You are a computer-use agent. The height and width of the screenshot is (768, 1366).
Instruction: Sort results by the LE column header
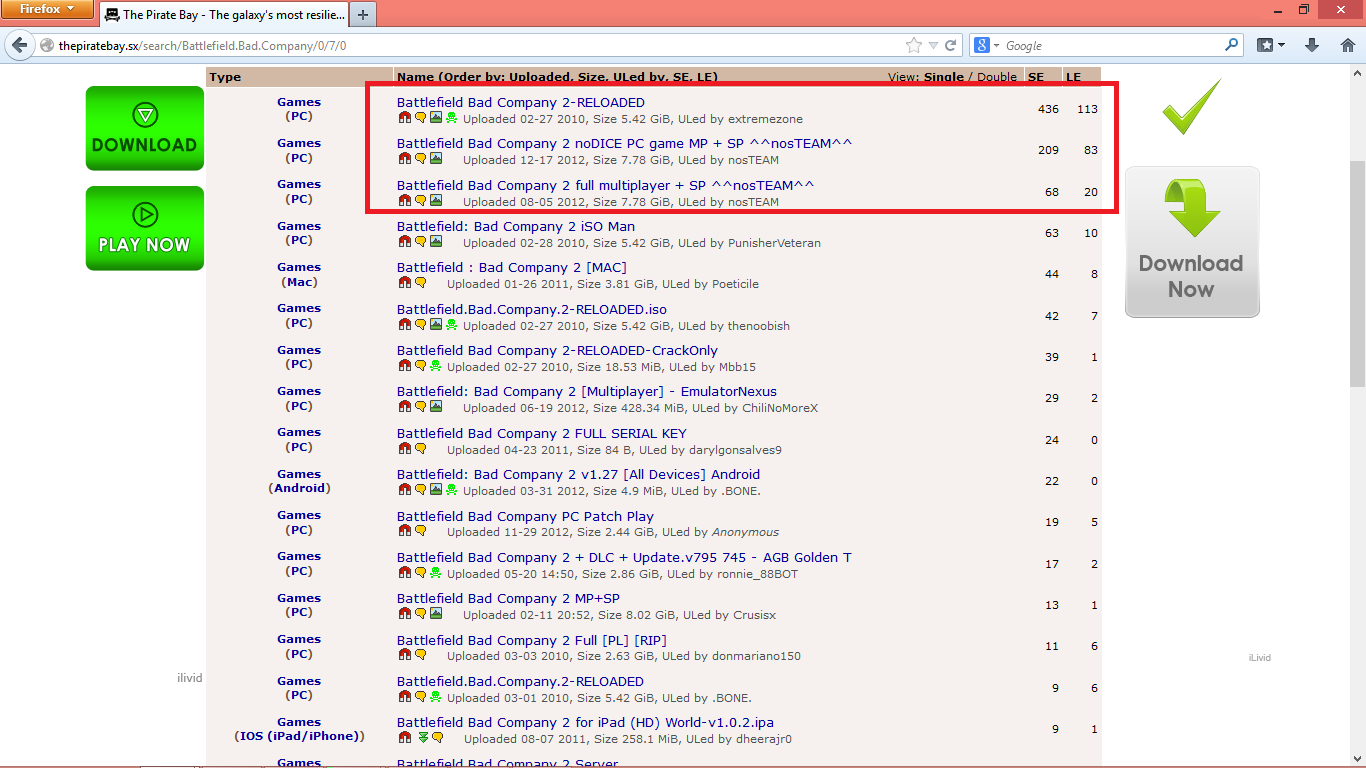1073,77
